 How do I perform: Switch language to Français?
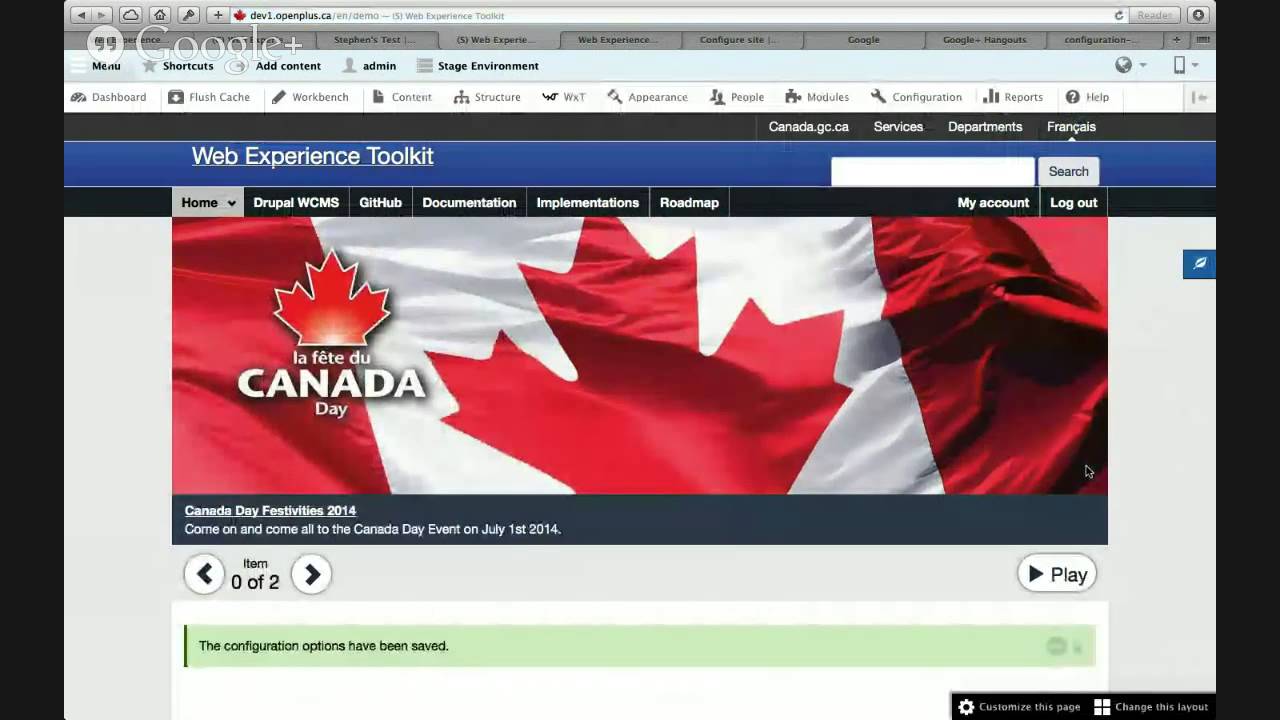[x=1071, y=127]
